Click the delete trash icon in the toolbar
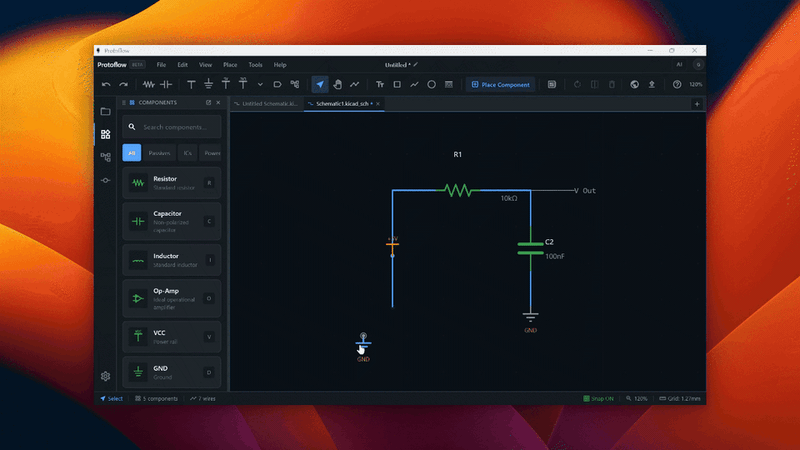Screen dimensions: 800x450 pyautogui.click(x=612, y=85)
